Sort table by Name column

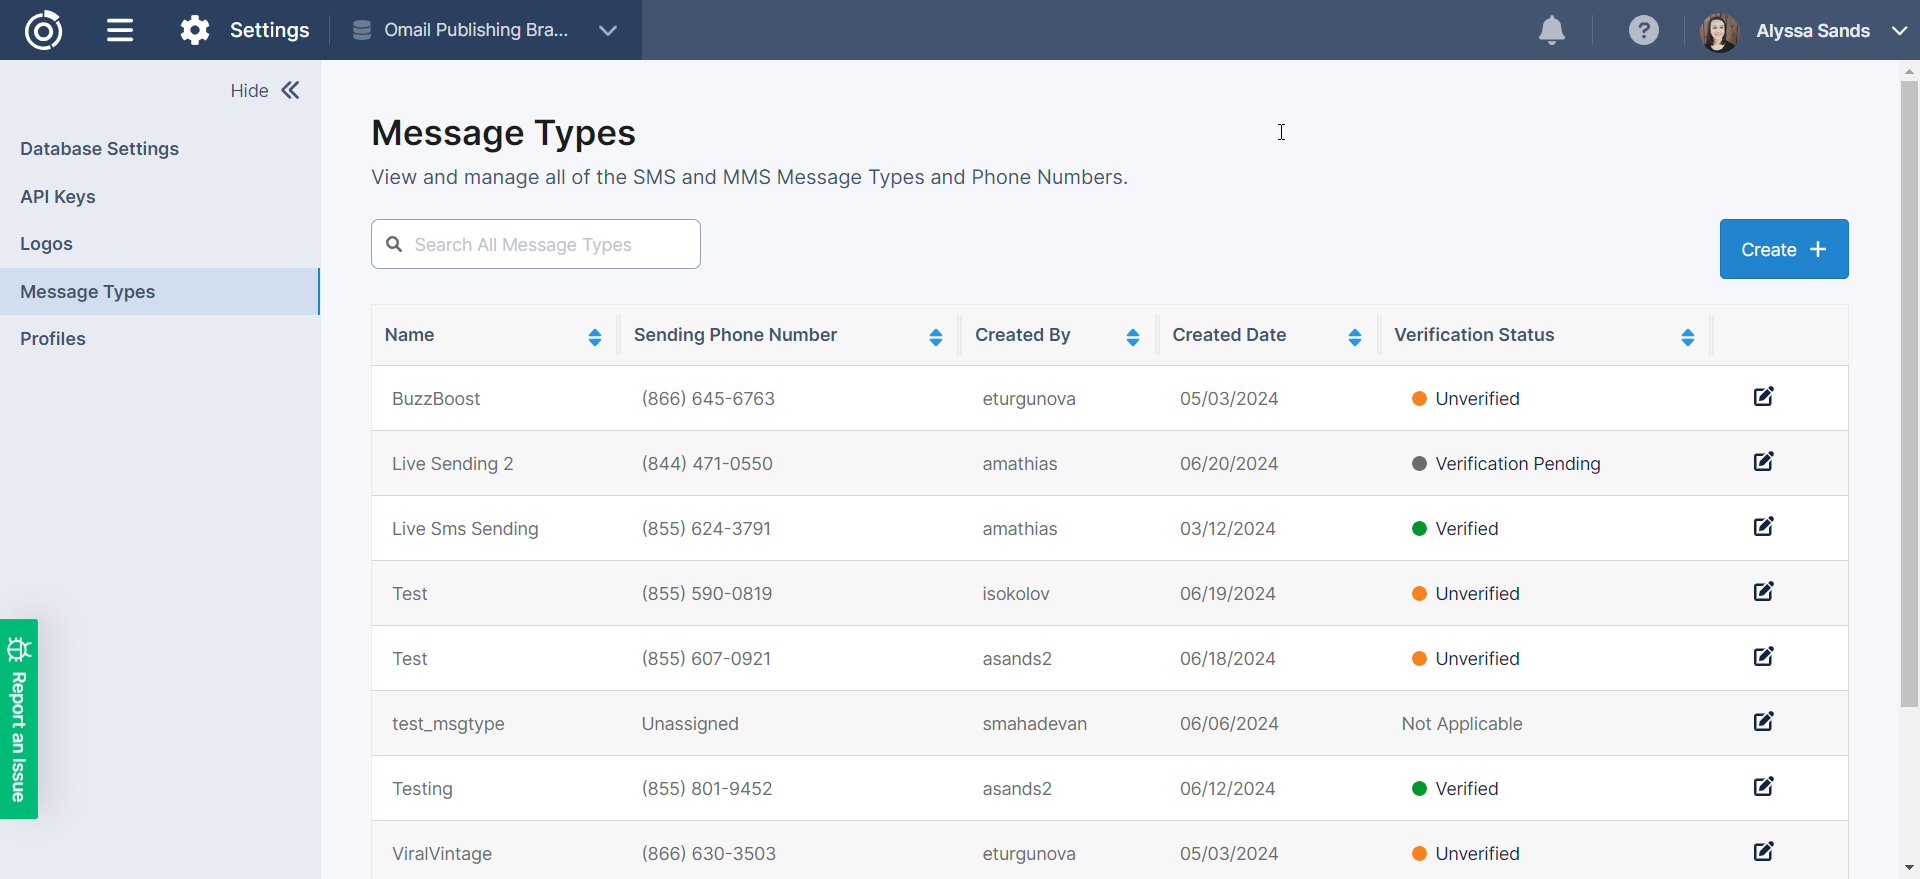point(595,337)
